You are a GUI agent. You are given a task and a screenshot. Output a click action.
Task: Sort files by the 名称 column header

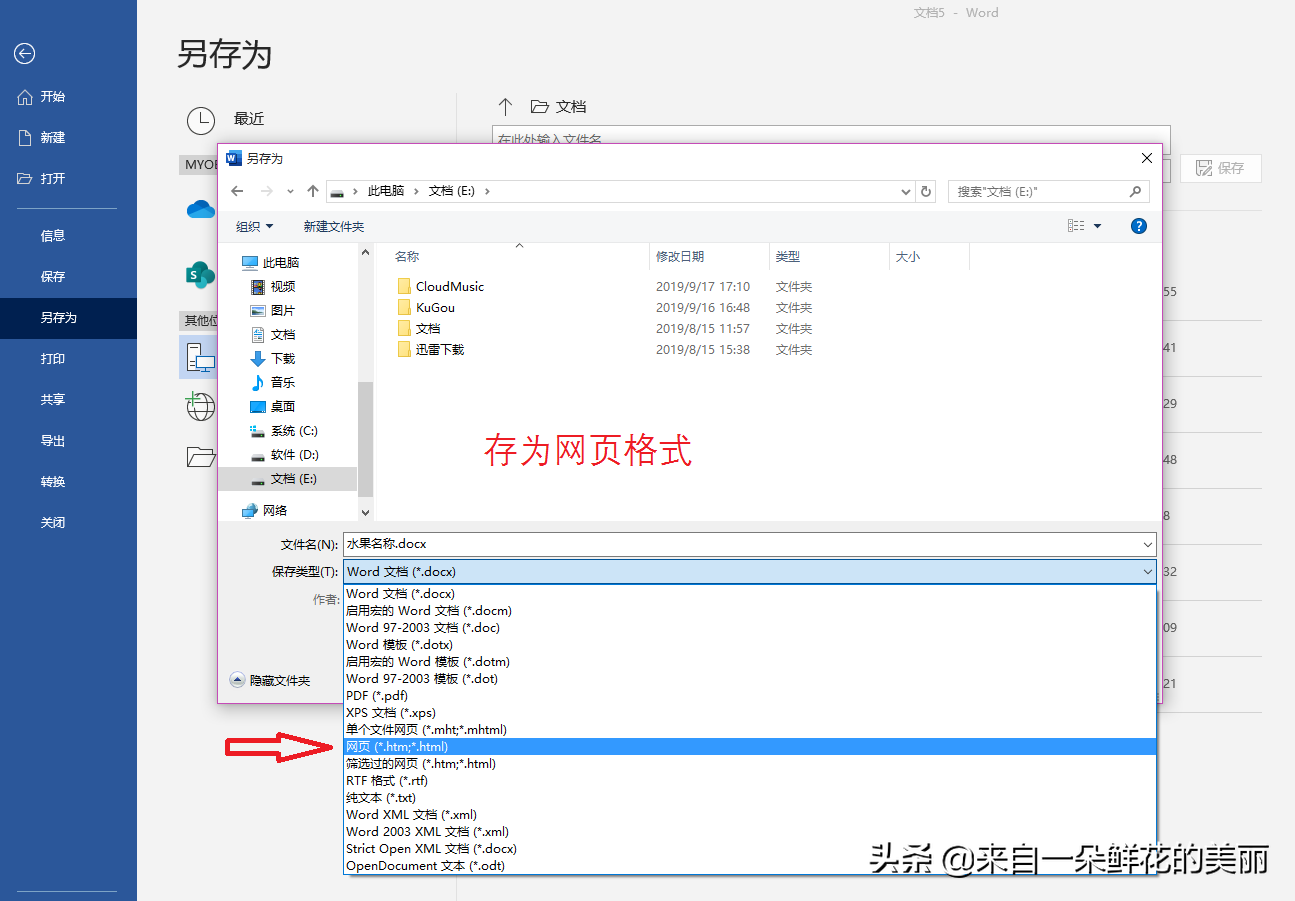coord(407,257)
